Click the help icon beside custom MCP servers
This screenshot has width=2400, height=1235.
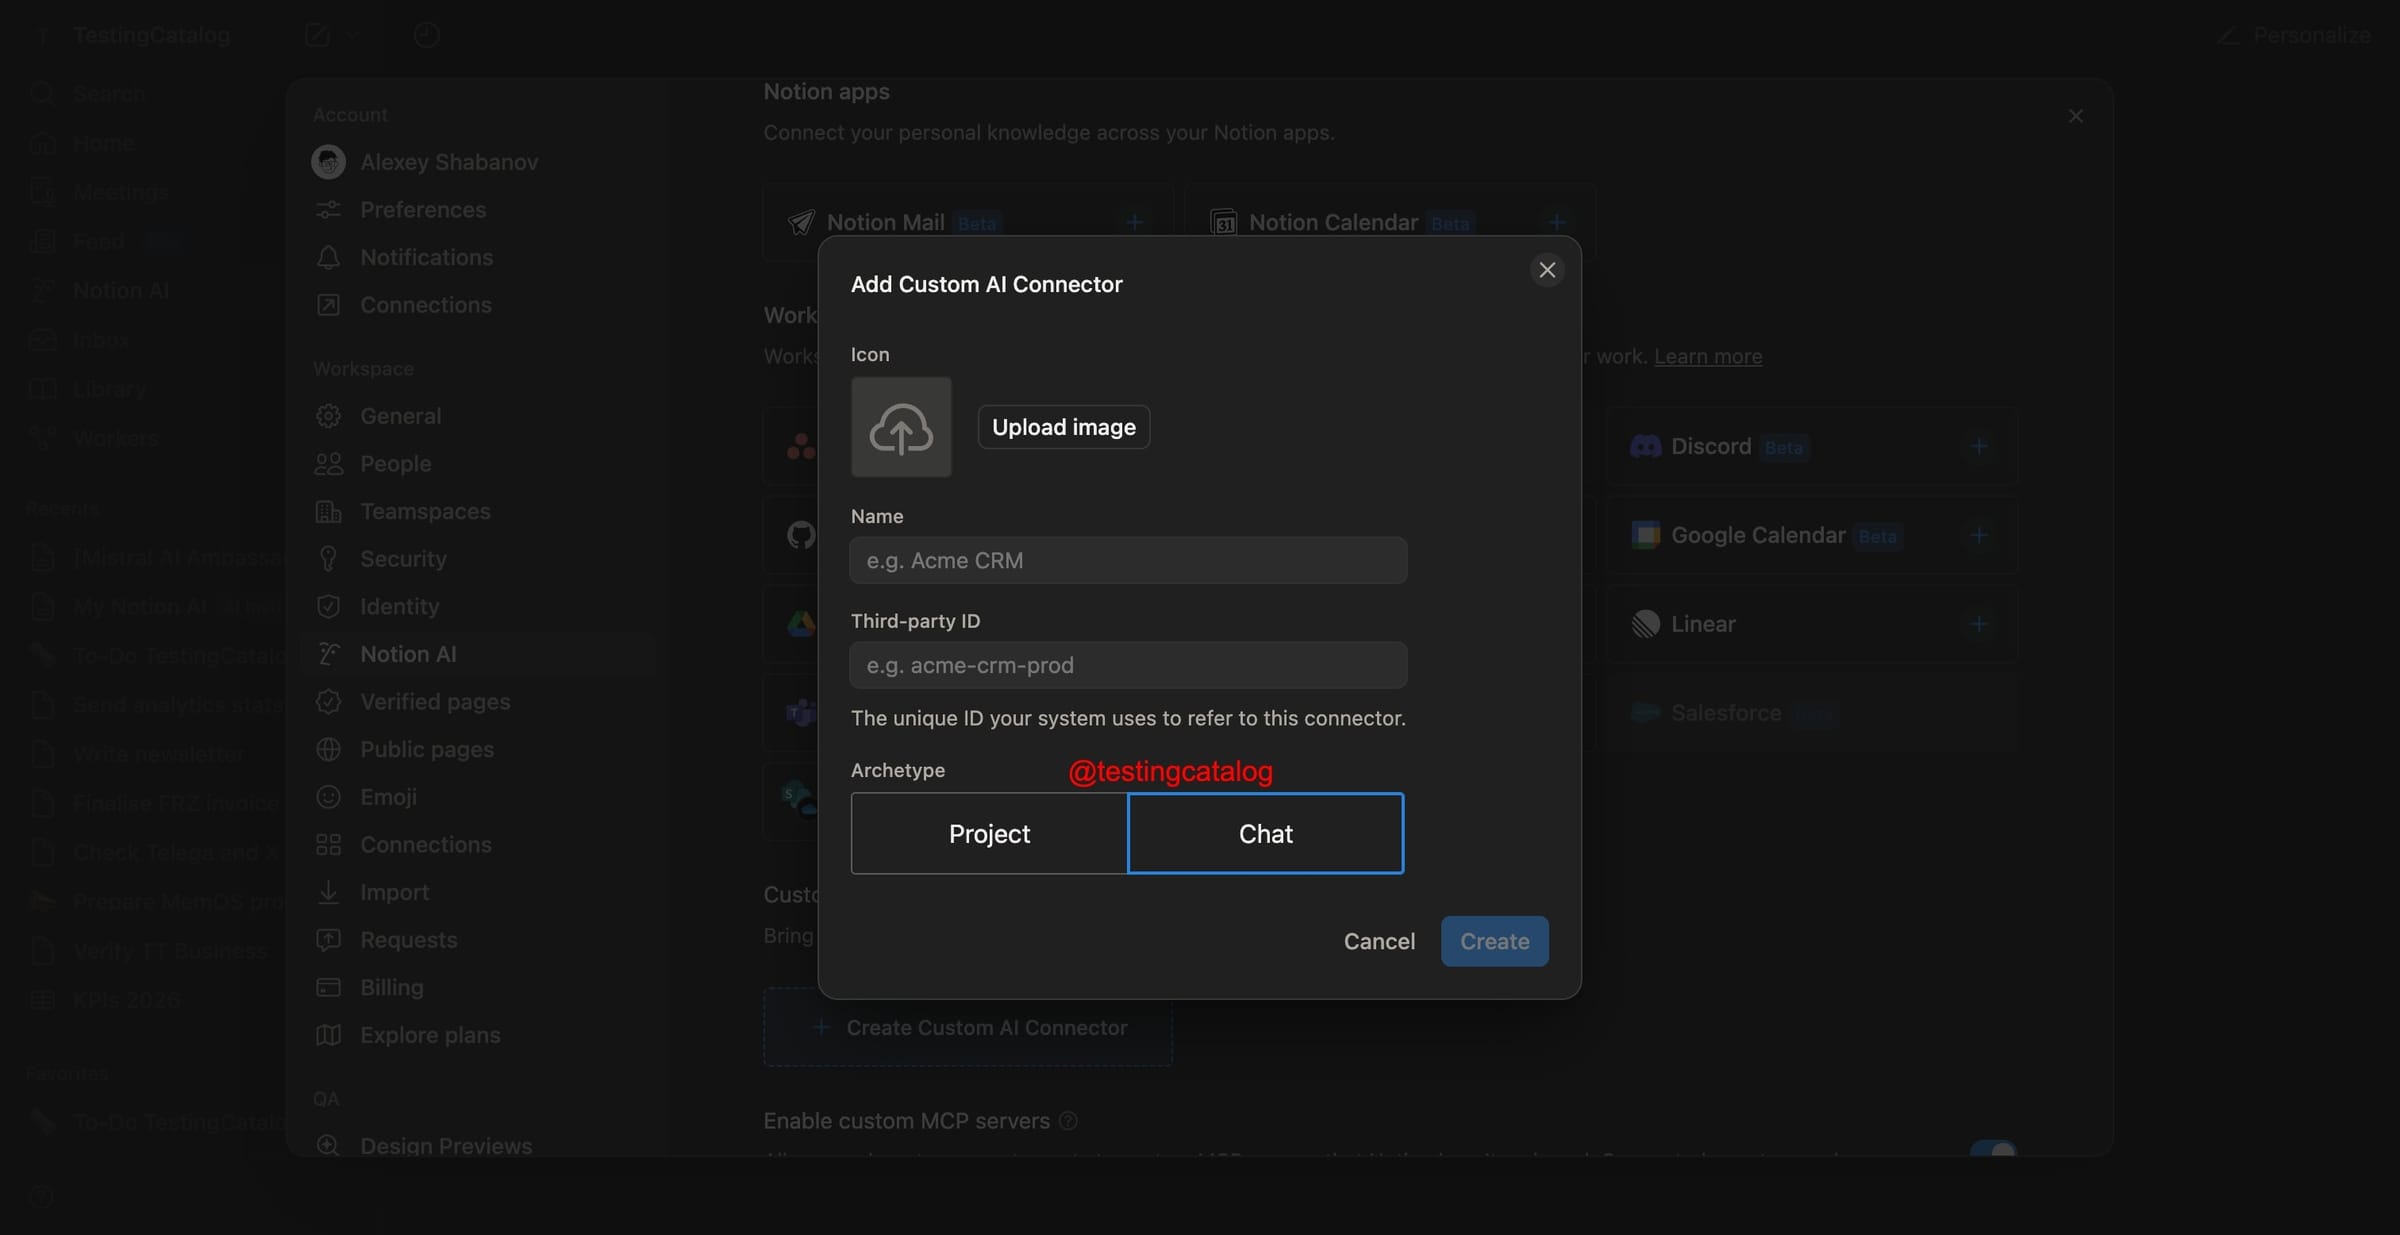pos(1068,1121)
